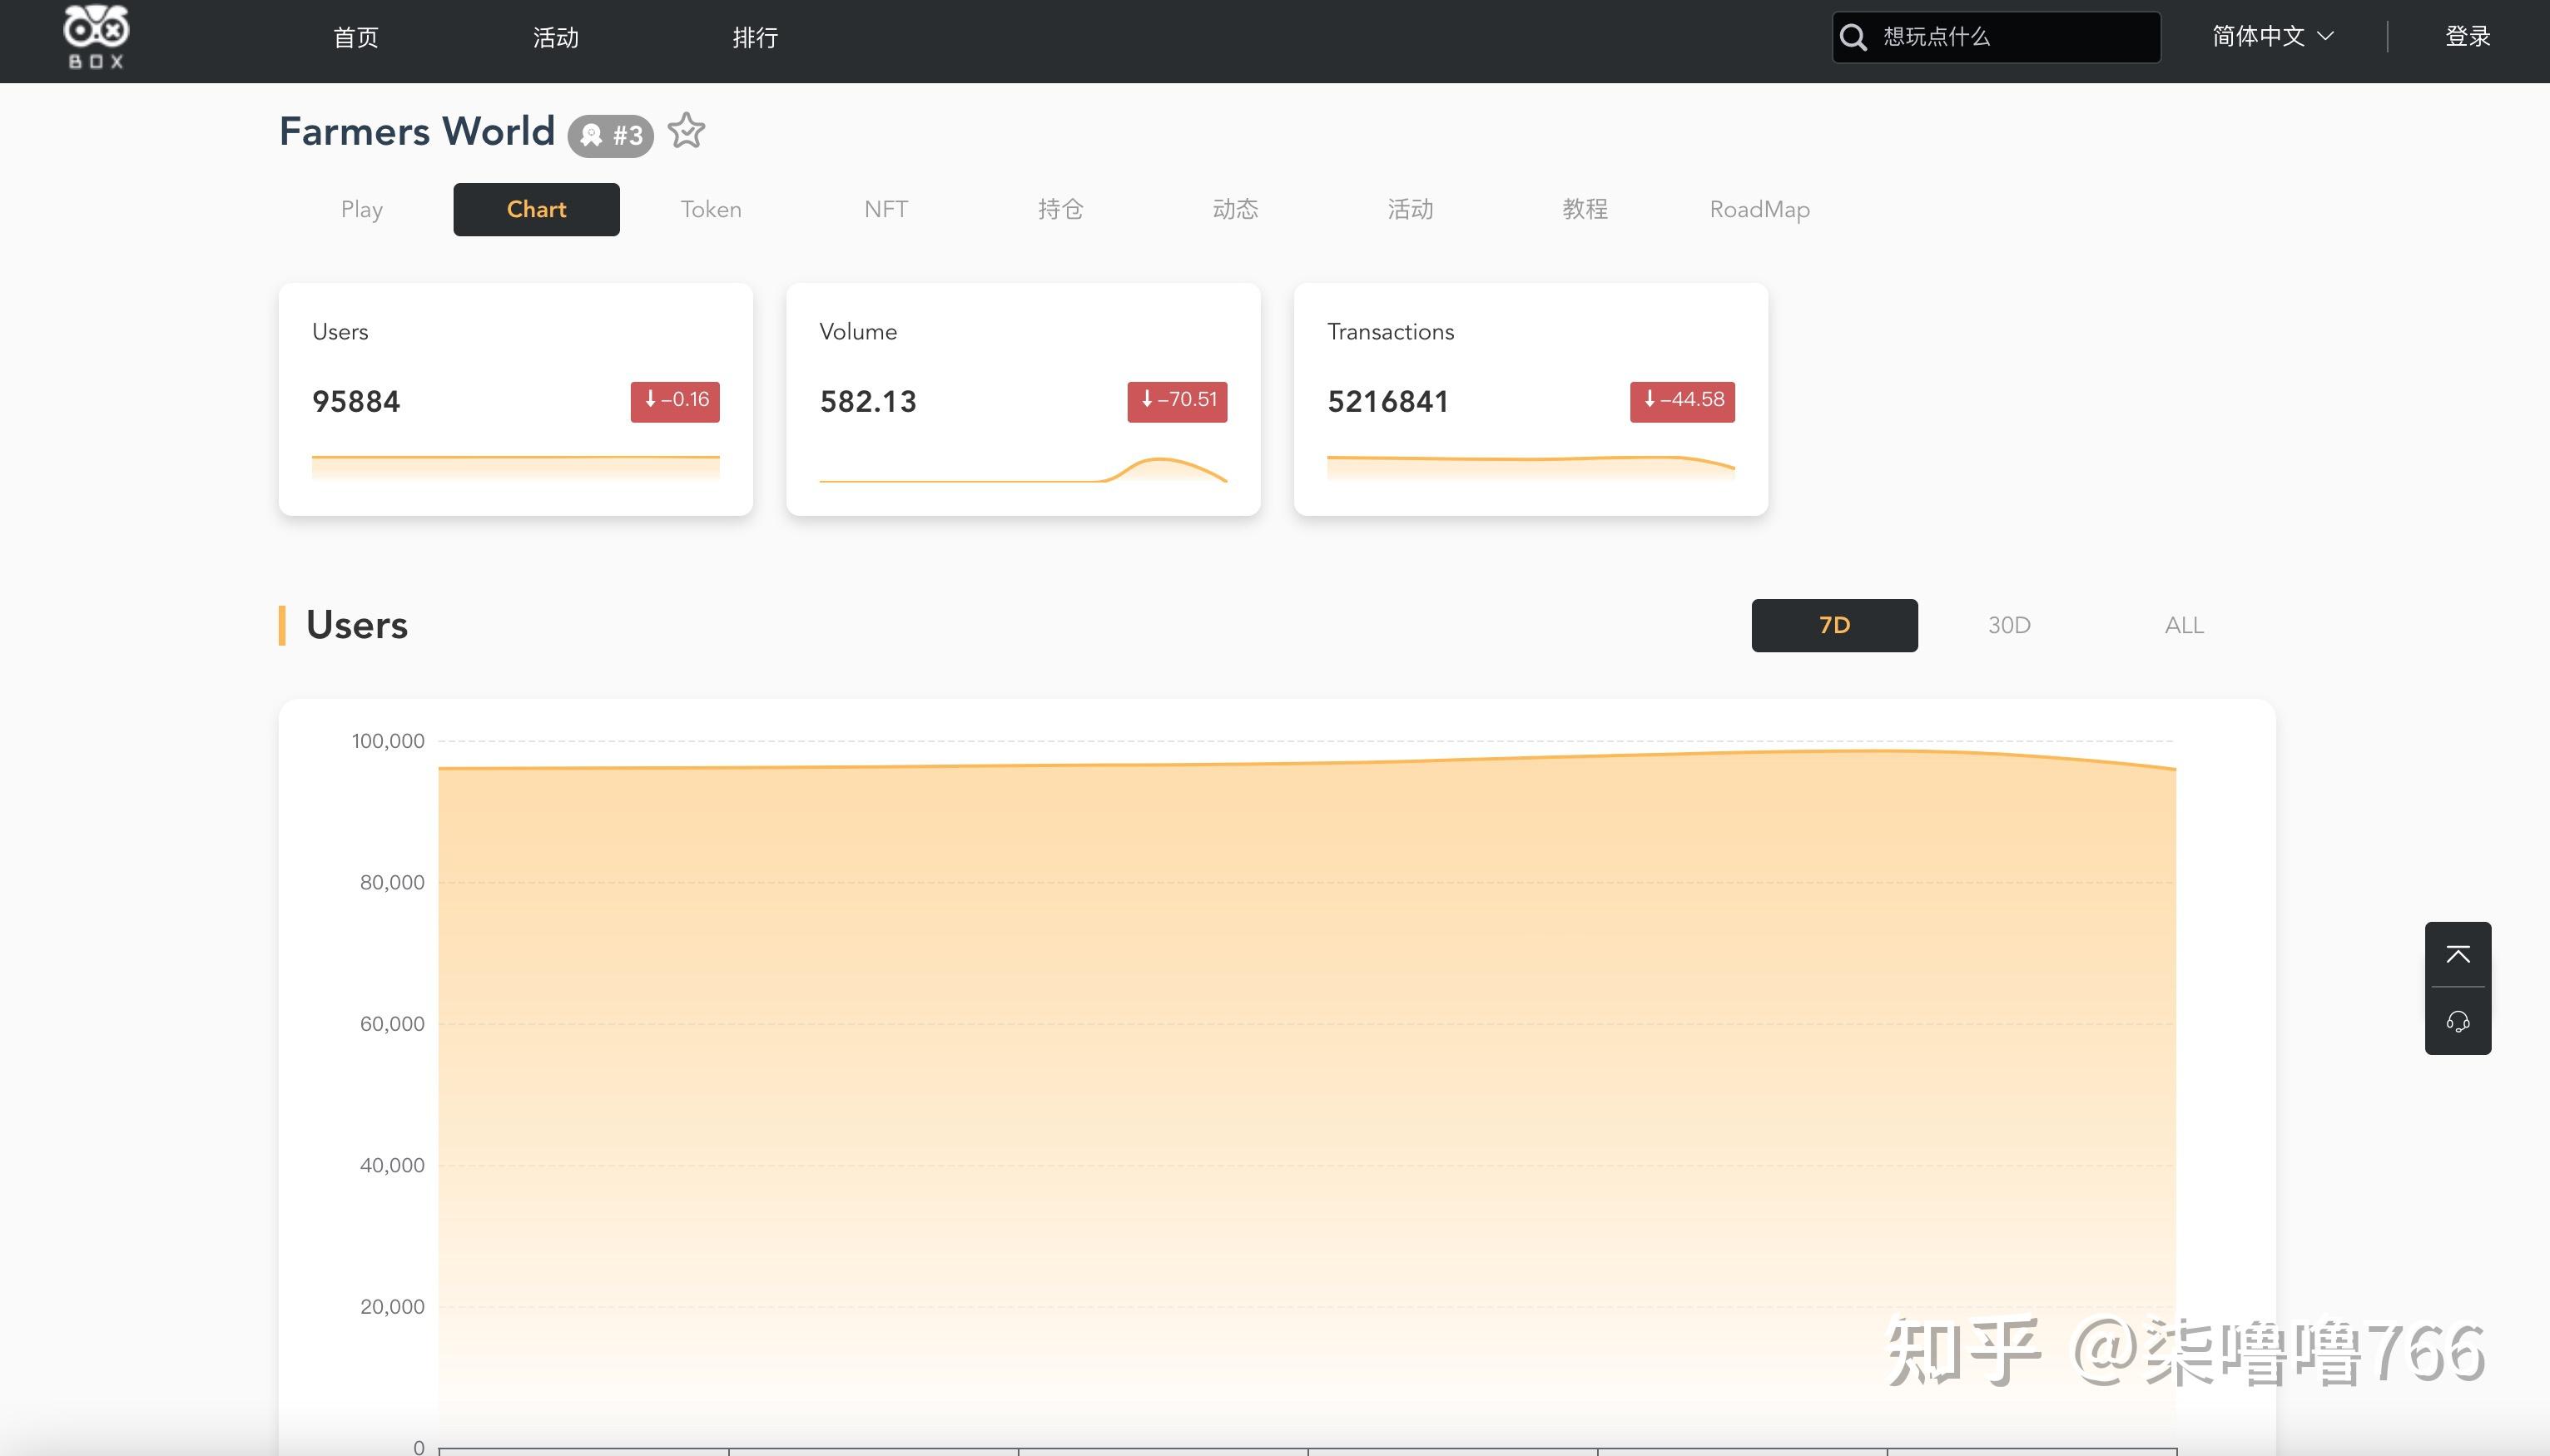Open the Token tab
The image size is (2550, 1456).
coord(711,209)
